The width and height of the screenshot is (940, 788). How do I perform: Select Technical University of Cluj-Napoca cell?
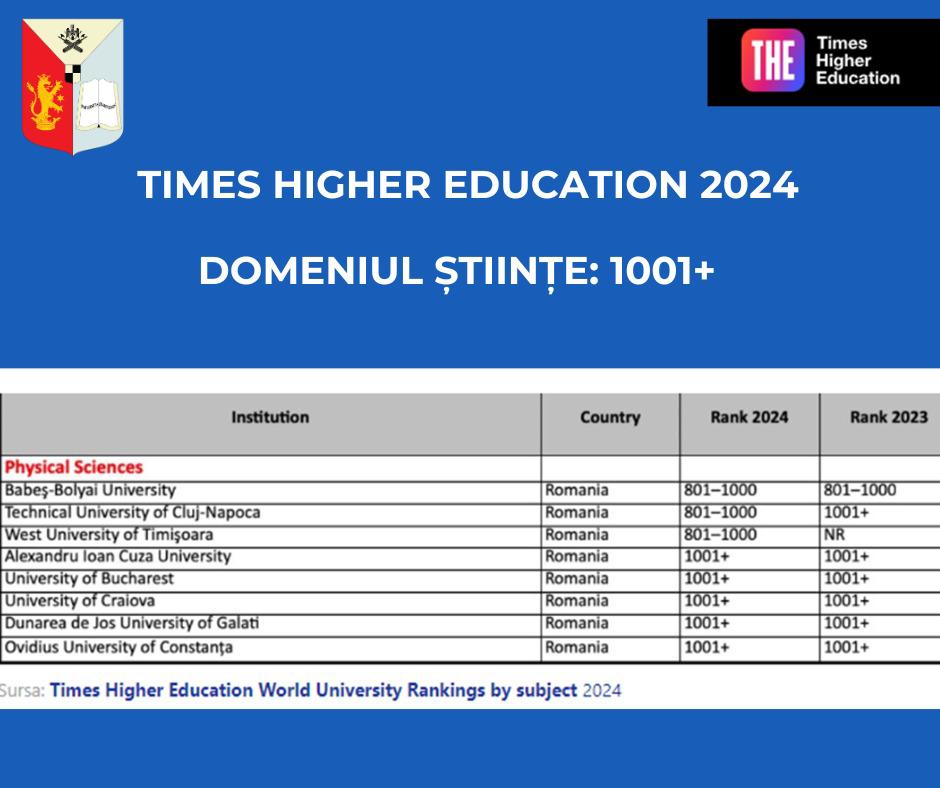pos(132,512)
